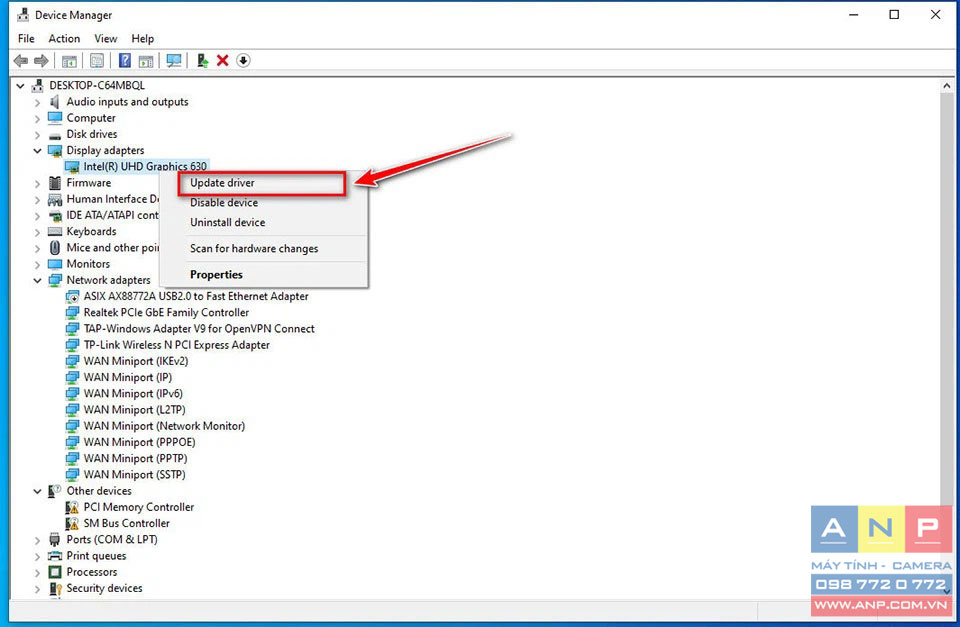Maximize the Device Manager window
The image size is (960, 627).
point(894,15)
